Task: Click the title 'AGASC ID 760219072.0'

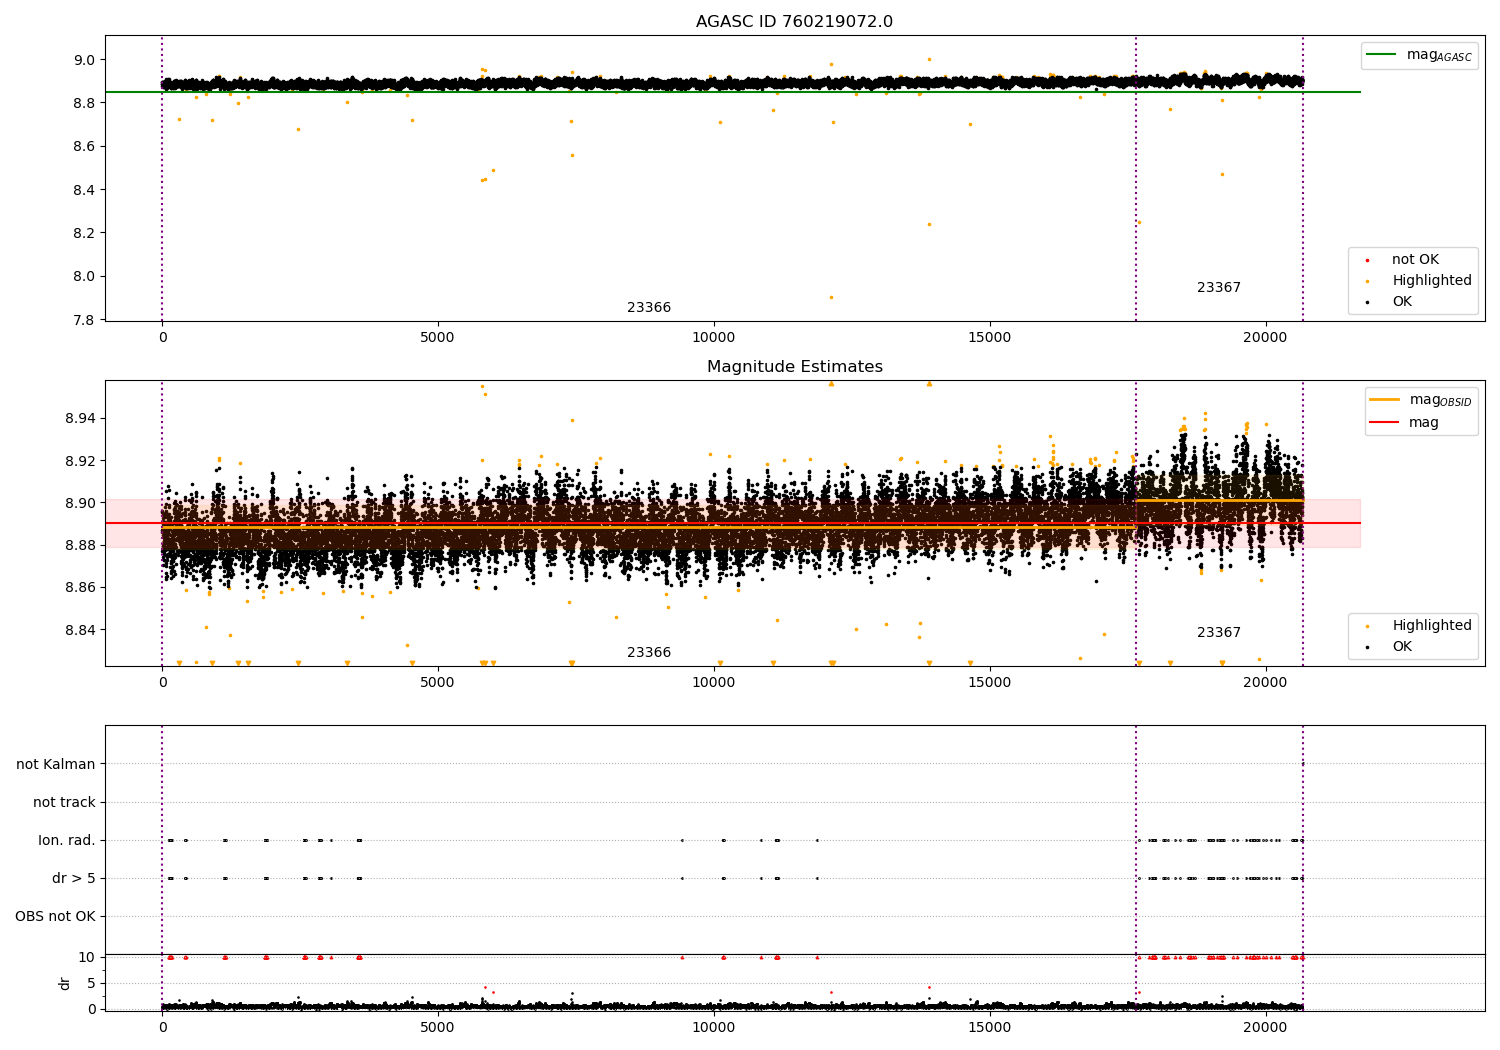Action: 794,22
